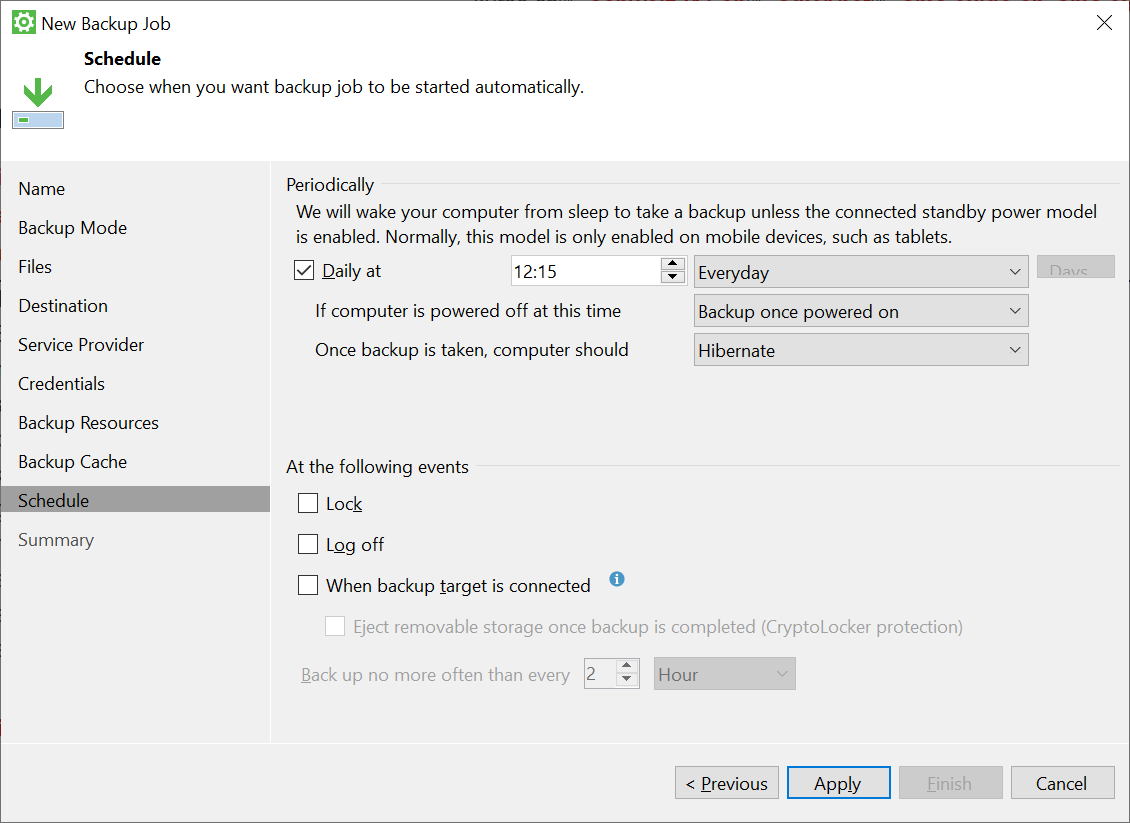Expand the Backup once powered on dropdown
This screenshot has height=823, width=1130.
point(860,311)
